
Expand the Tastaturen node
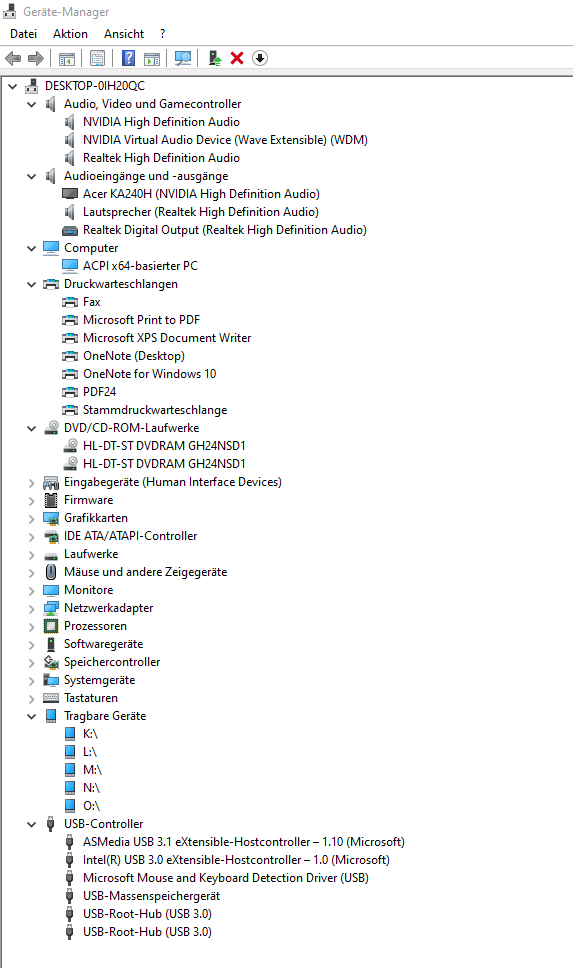pos(31,699)
